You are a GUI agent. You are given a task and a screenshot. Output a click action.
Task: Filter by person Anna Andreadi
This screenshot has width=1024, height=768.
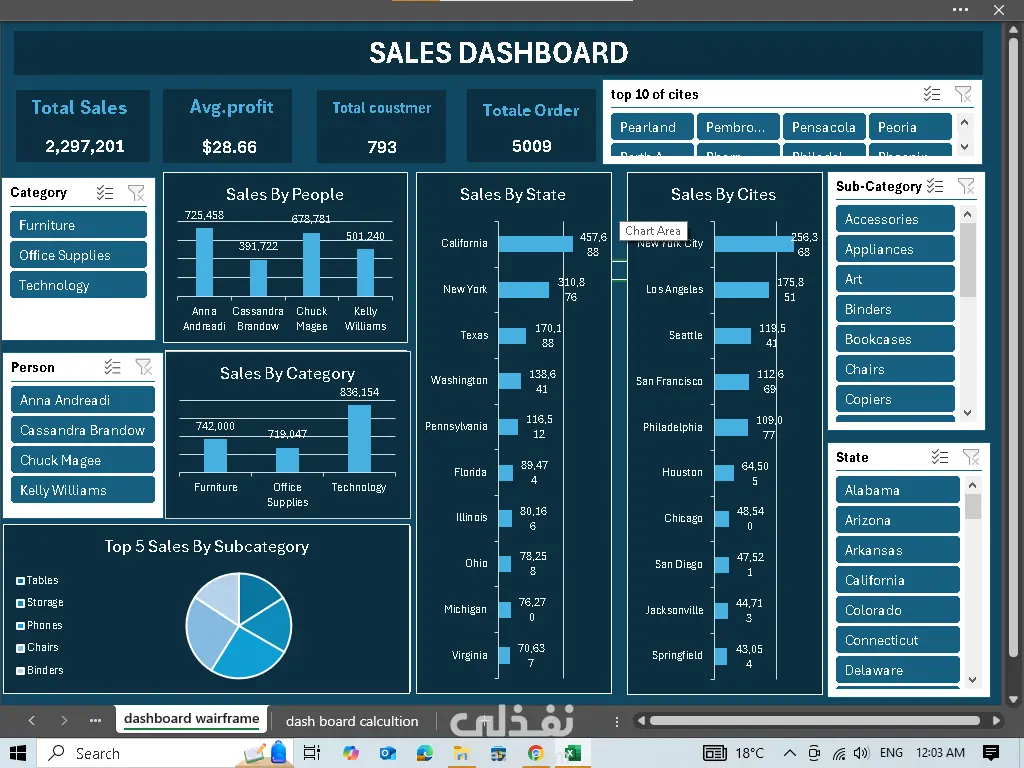coord(83,400)
